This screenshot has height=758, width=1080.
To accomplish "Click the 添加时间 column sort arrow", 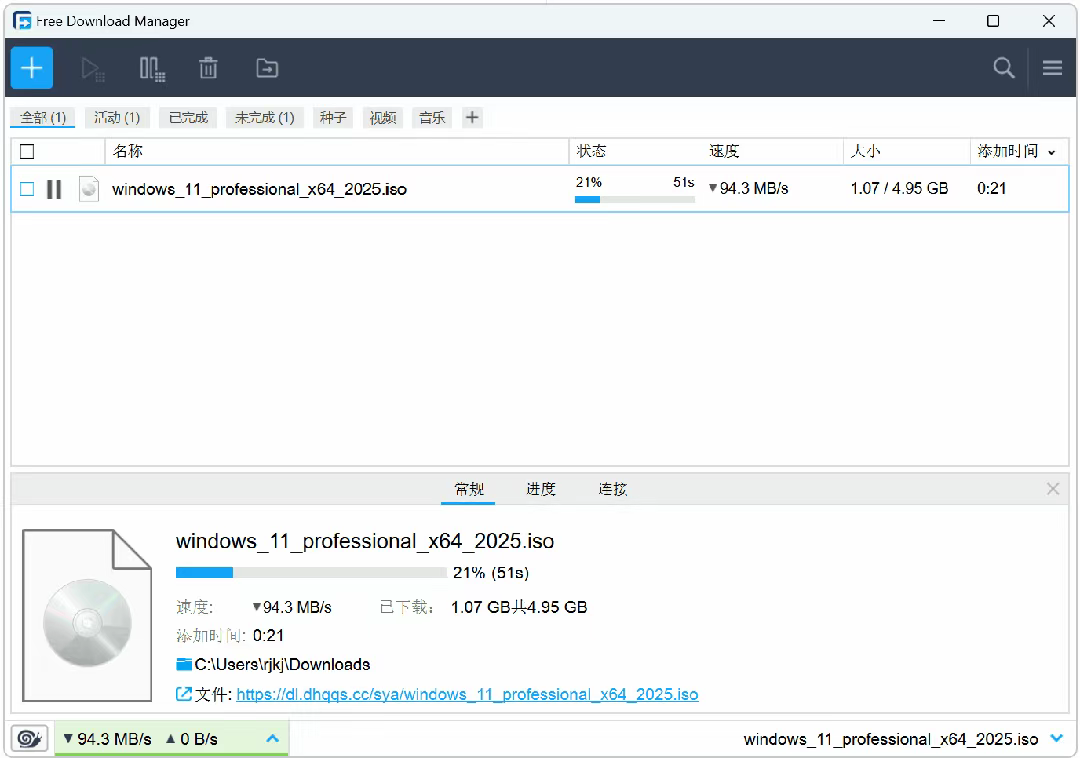I will tap(1052, 153).
